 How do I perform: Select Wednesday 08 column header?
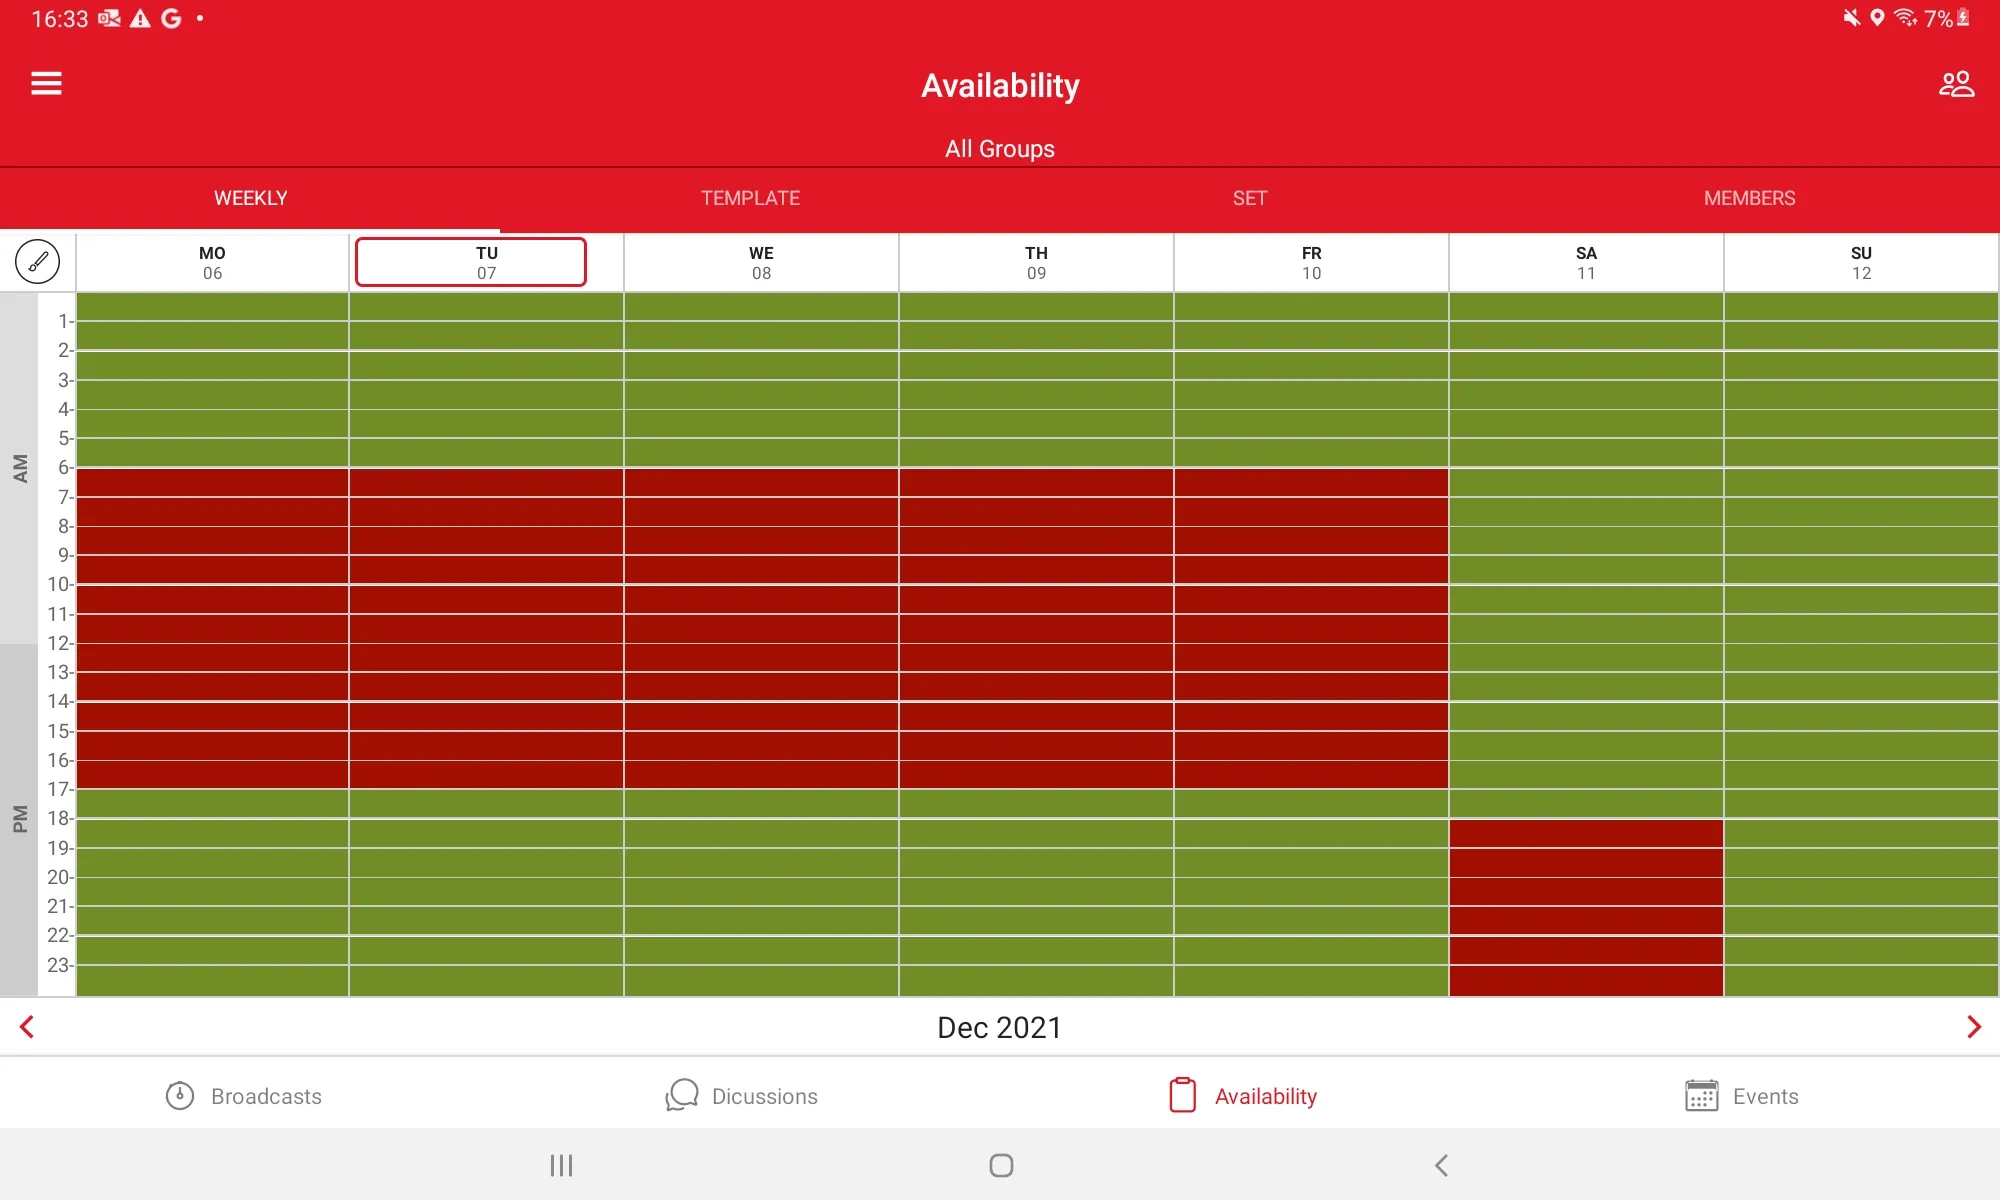[761, 263]
